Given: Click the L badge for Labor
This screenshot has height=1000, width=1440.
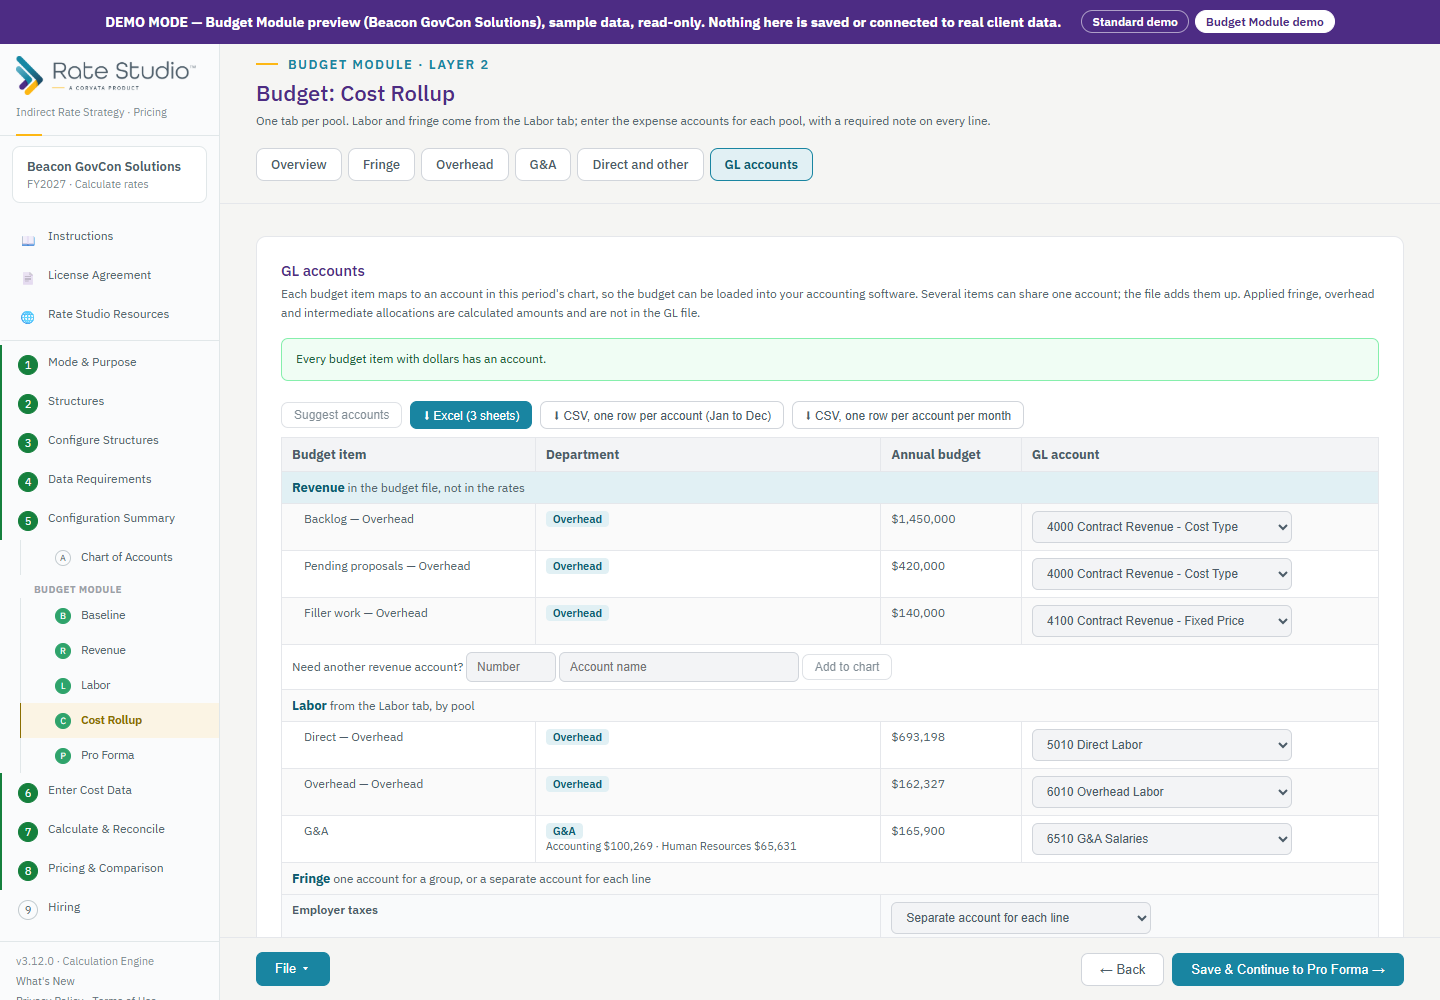Looking at the screenshot, I should [63, 686].
